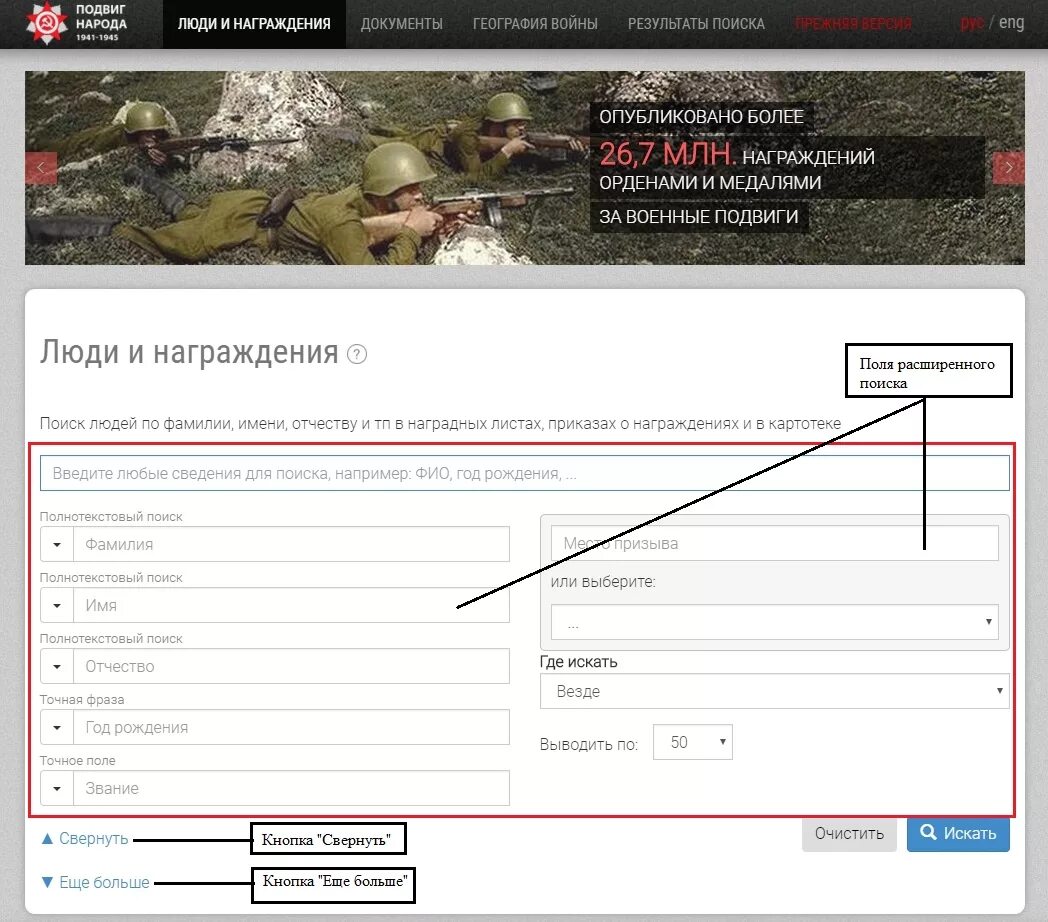This screenshot has height=922, width=1048.
Task: Focus the main search text field
Action: point(525,473)
